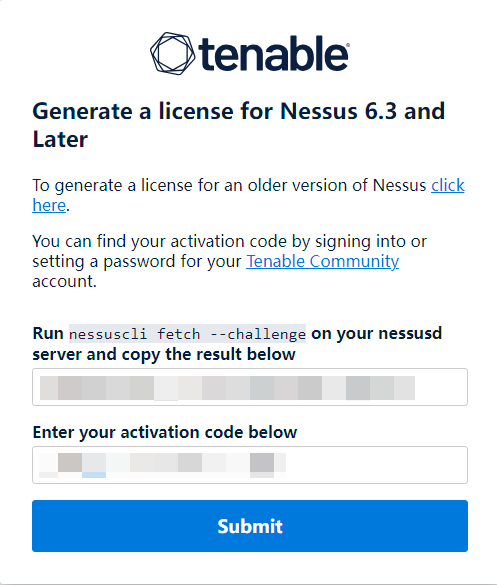Open the Tenable Community link
This screenshot has width=497, height=585.
322,261
